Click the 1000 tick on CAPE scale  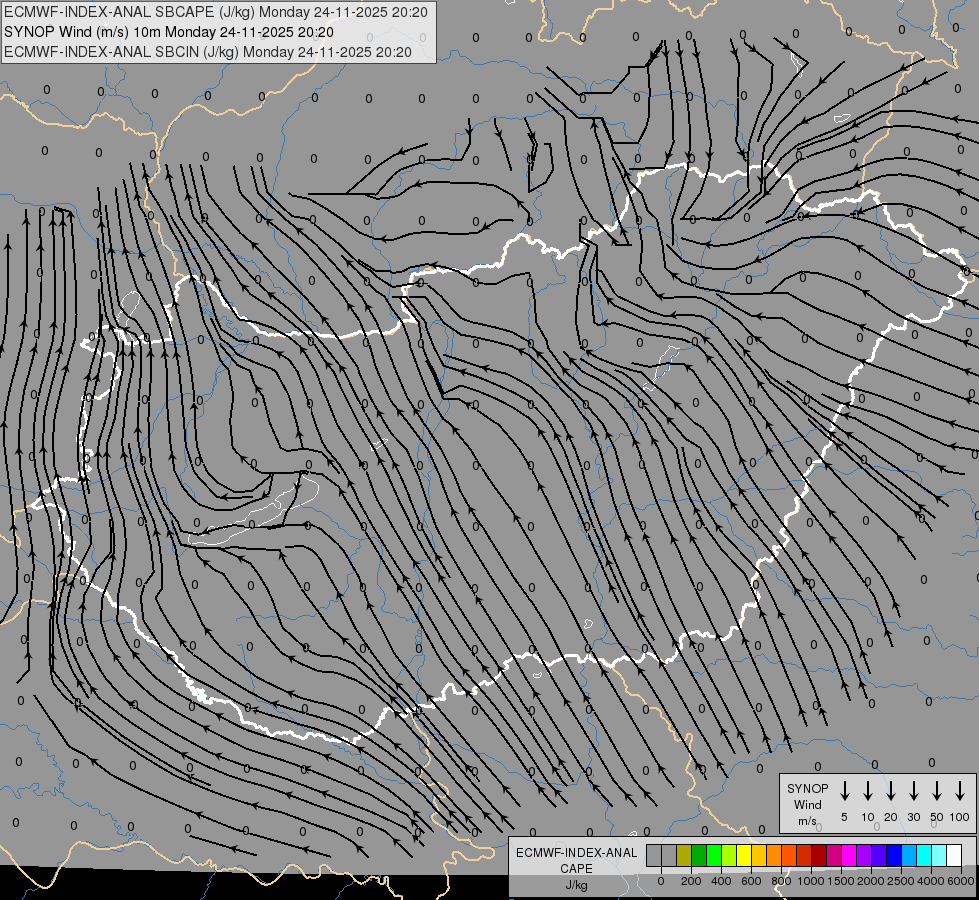point(811,881)
